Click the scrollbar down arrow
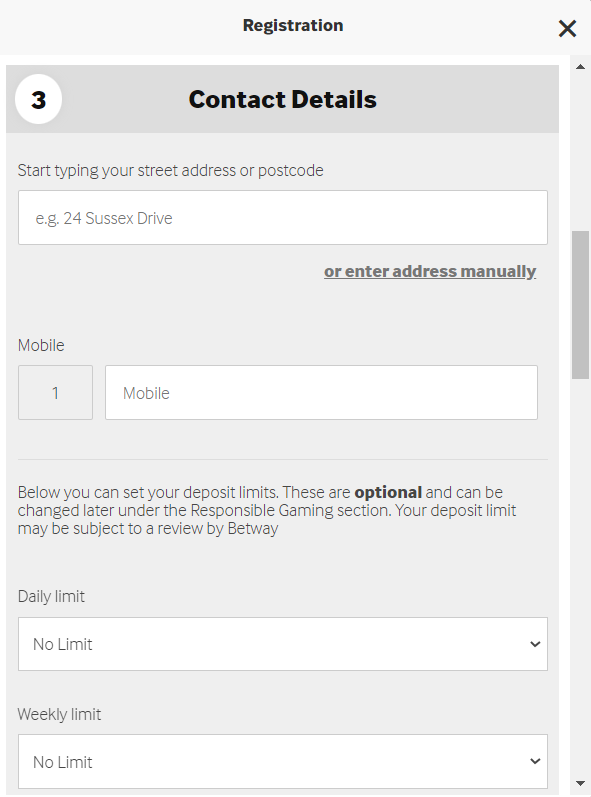This screenshot has height=797, width=591. click(580, 783)
